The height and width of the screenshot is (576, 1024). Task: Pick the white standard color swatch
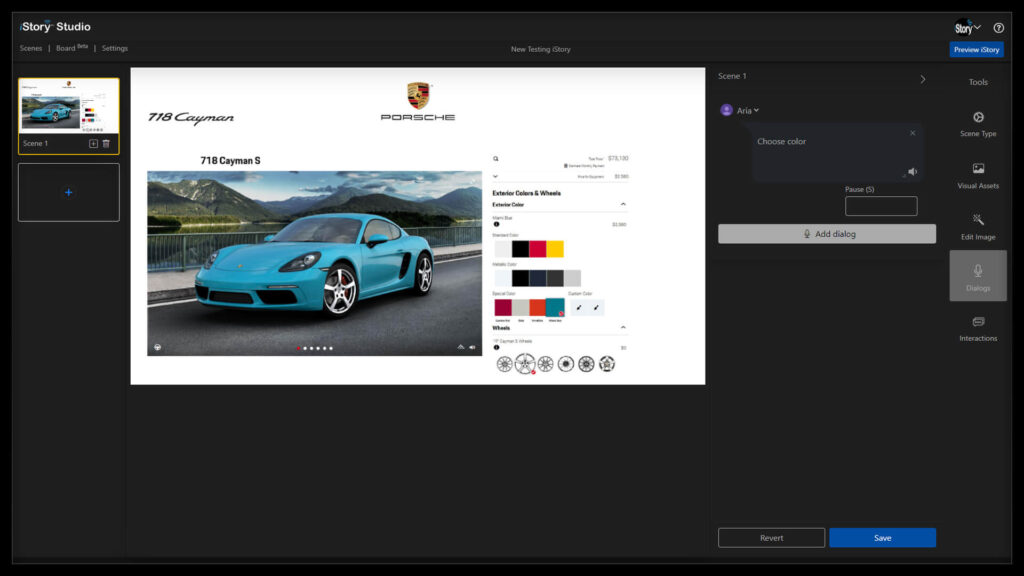coord(503,249)
